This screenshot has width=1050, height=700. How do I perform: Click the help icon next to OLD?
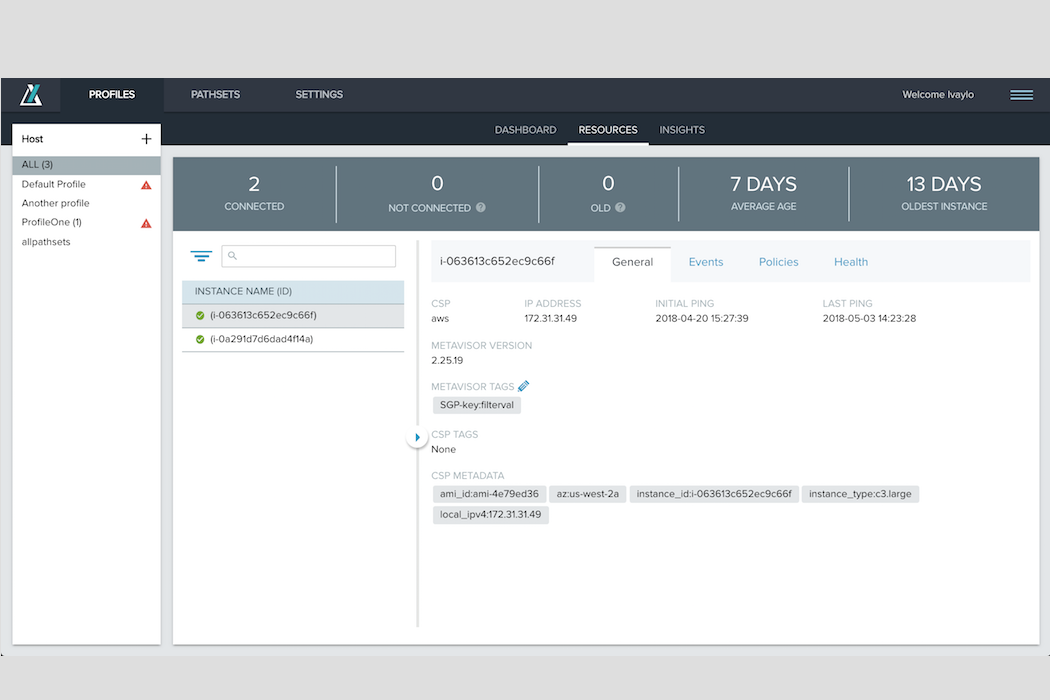coord(620,208)
